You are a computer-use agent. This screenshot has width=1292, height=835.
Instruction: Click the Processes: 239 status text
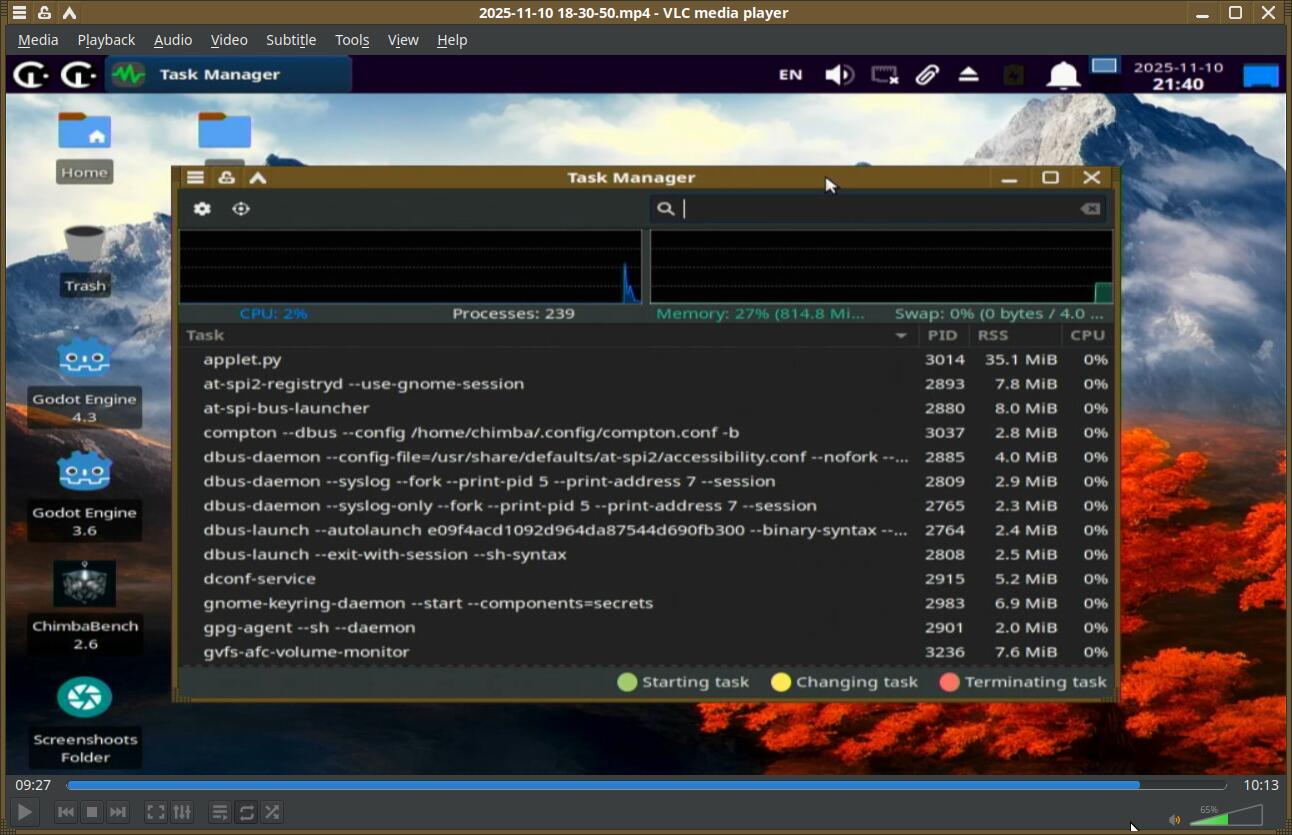click(x=513, y=313)
